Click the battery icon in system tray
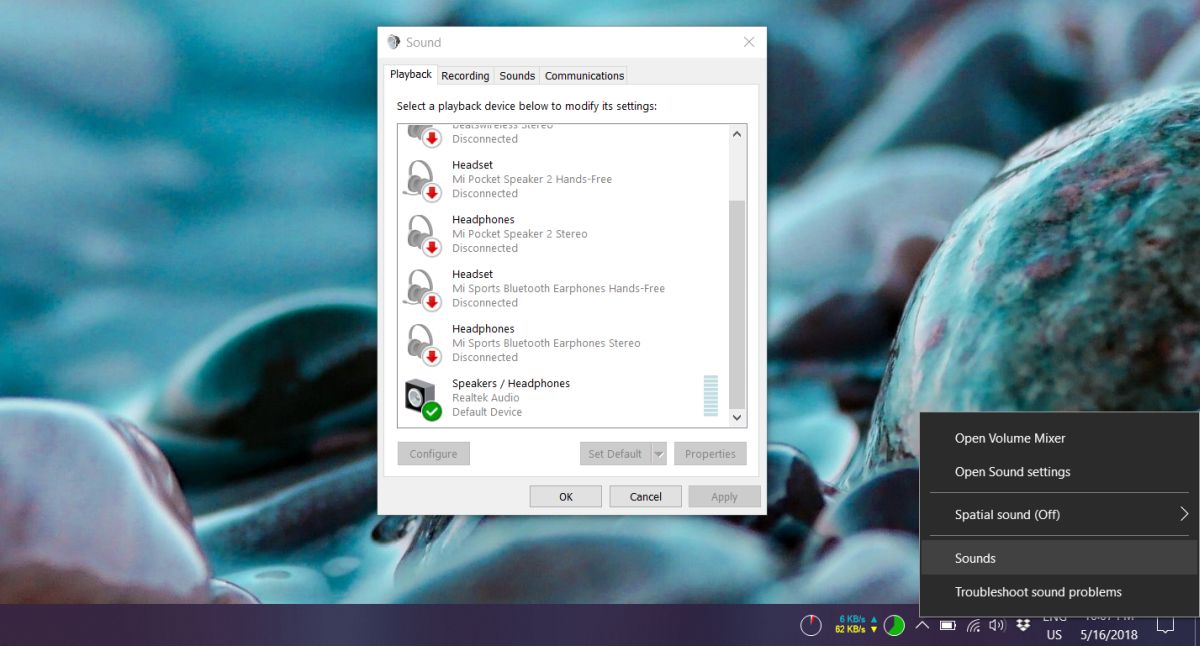Viewport: 1200px width, 646px height. click(x=947, y=625)
